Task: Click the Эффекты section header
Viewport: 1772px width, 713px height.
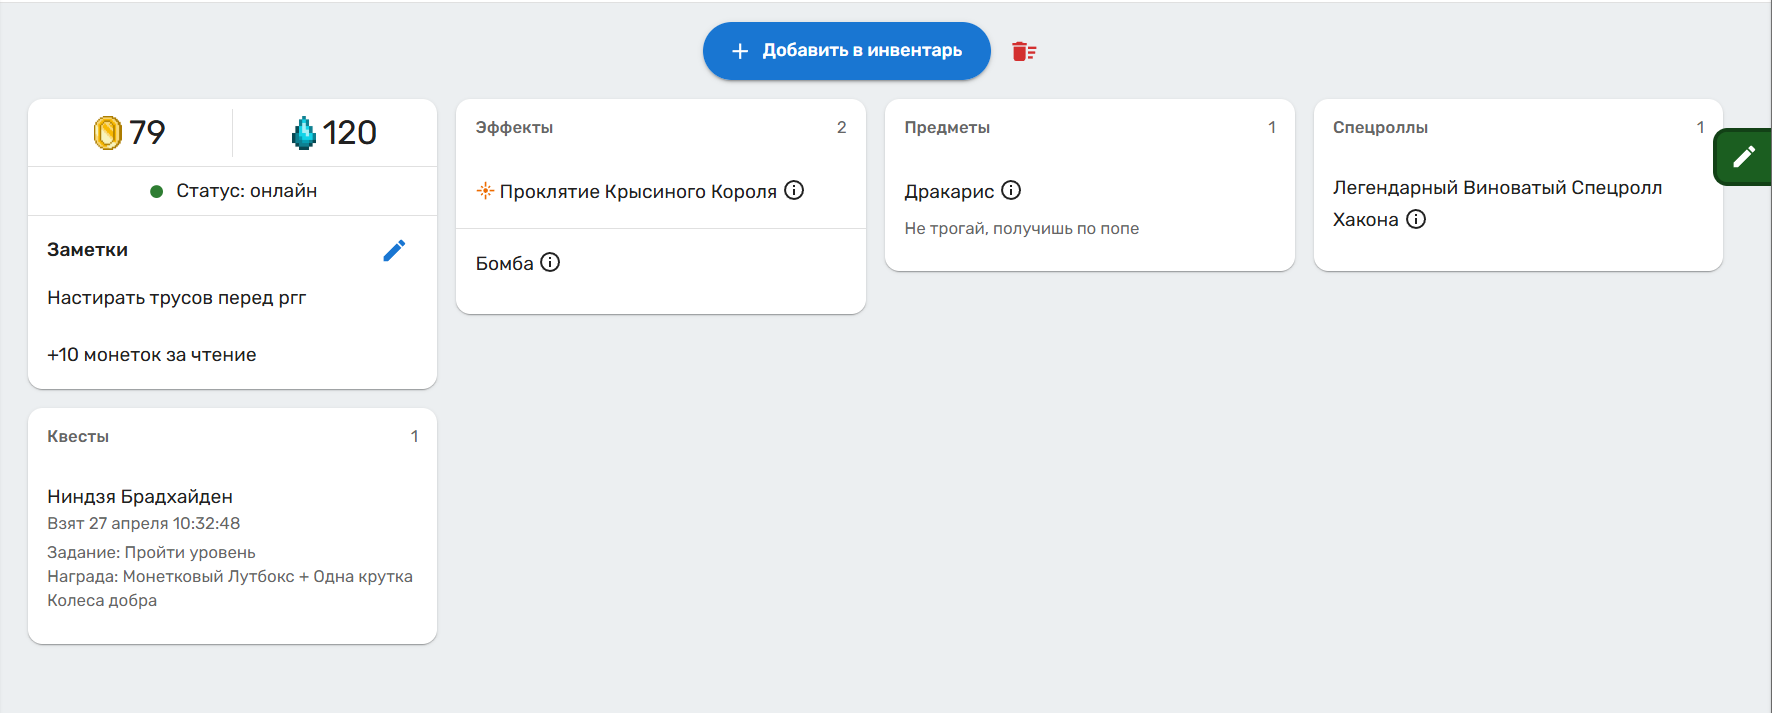Action: [514, 127]
